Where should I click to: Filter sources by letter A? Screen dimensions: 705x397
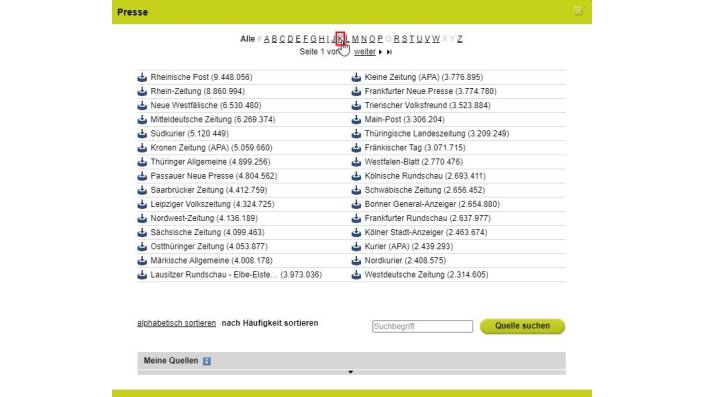coord(267,39)
